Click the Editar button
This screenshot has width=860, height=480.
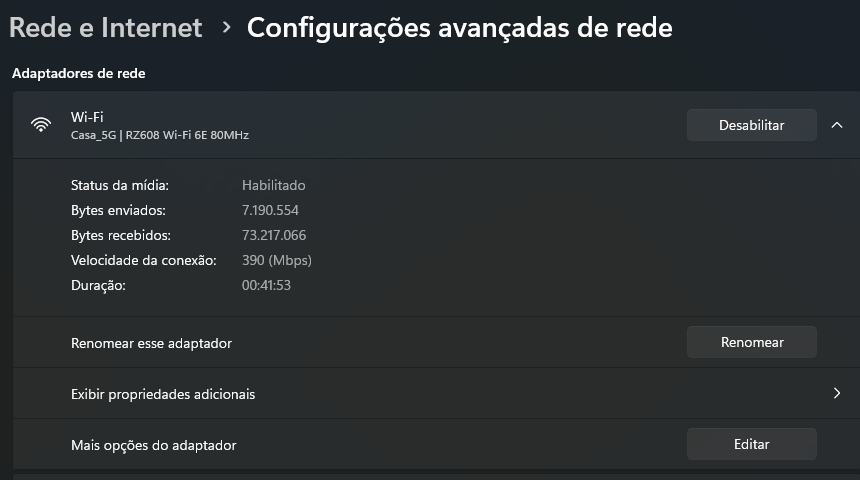[751, 444]
